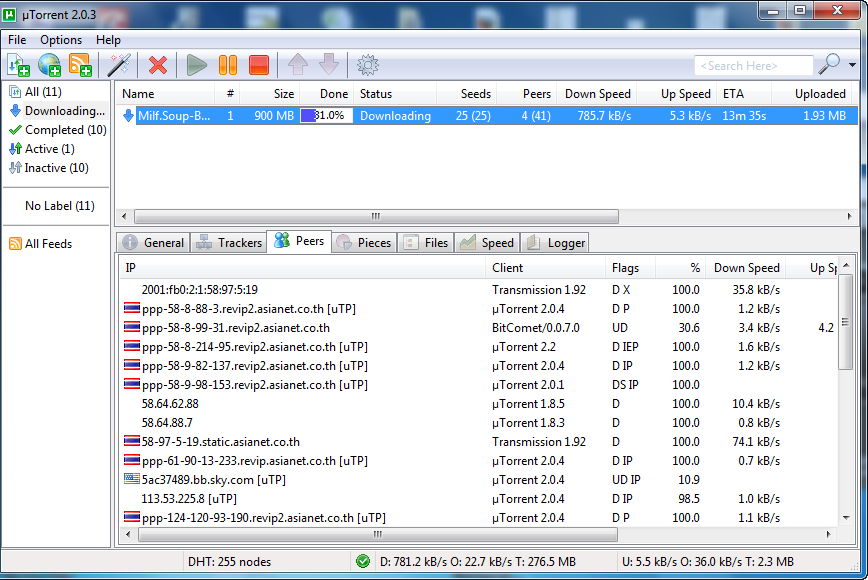
Task: Sort torrents by Seeds column header
Action: pos(466,94)
